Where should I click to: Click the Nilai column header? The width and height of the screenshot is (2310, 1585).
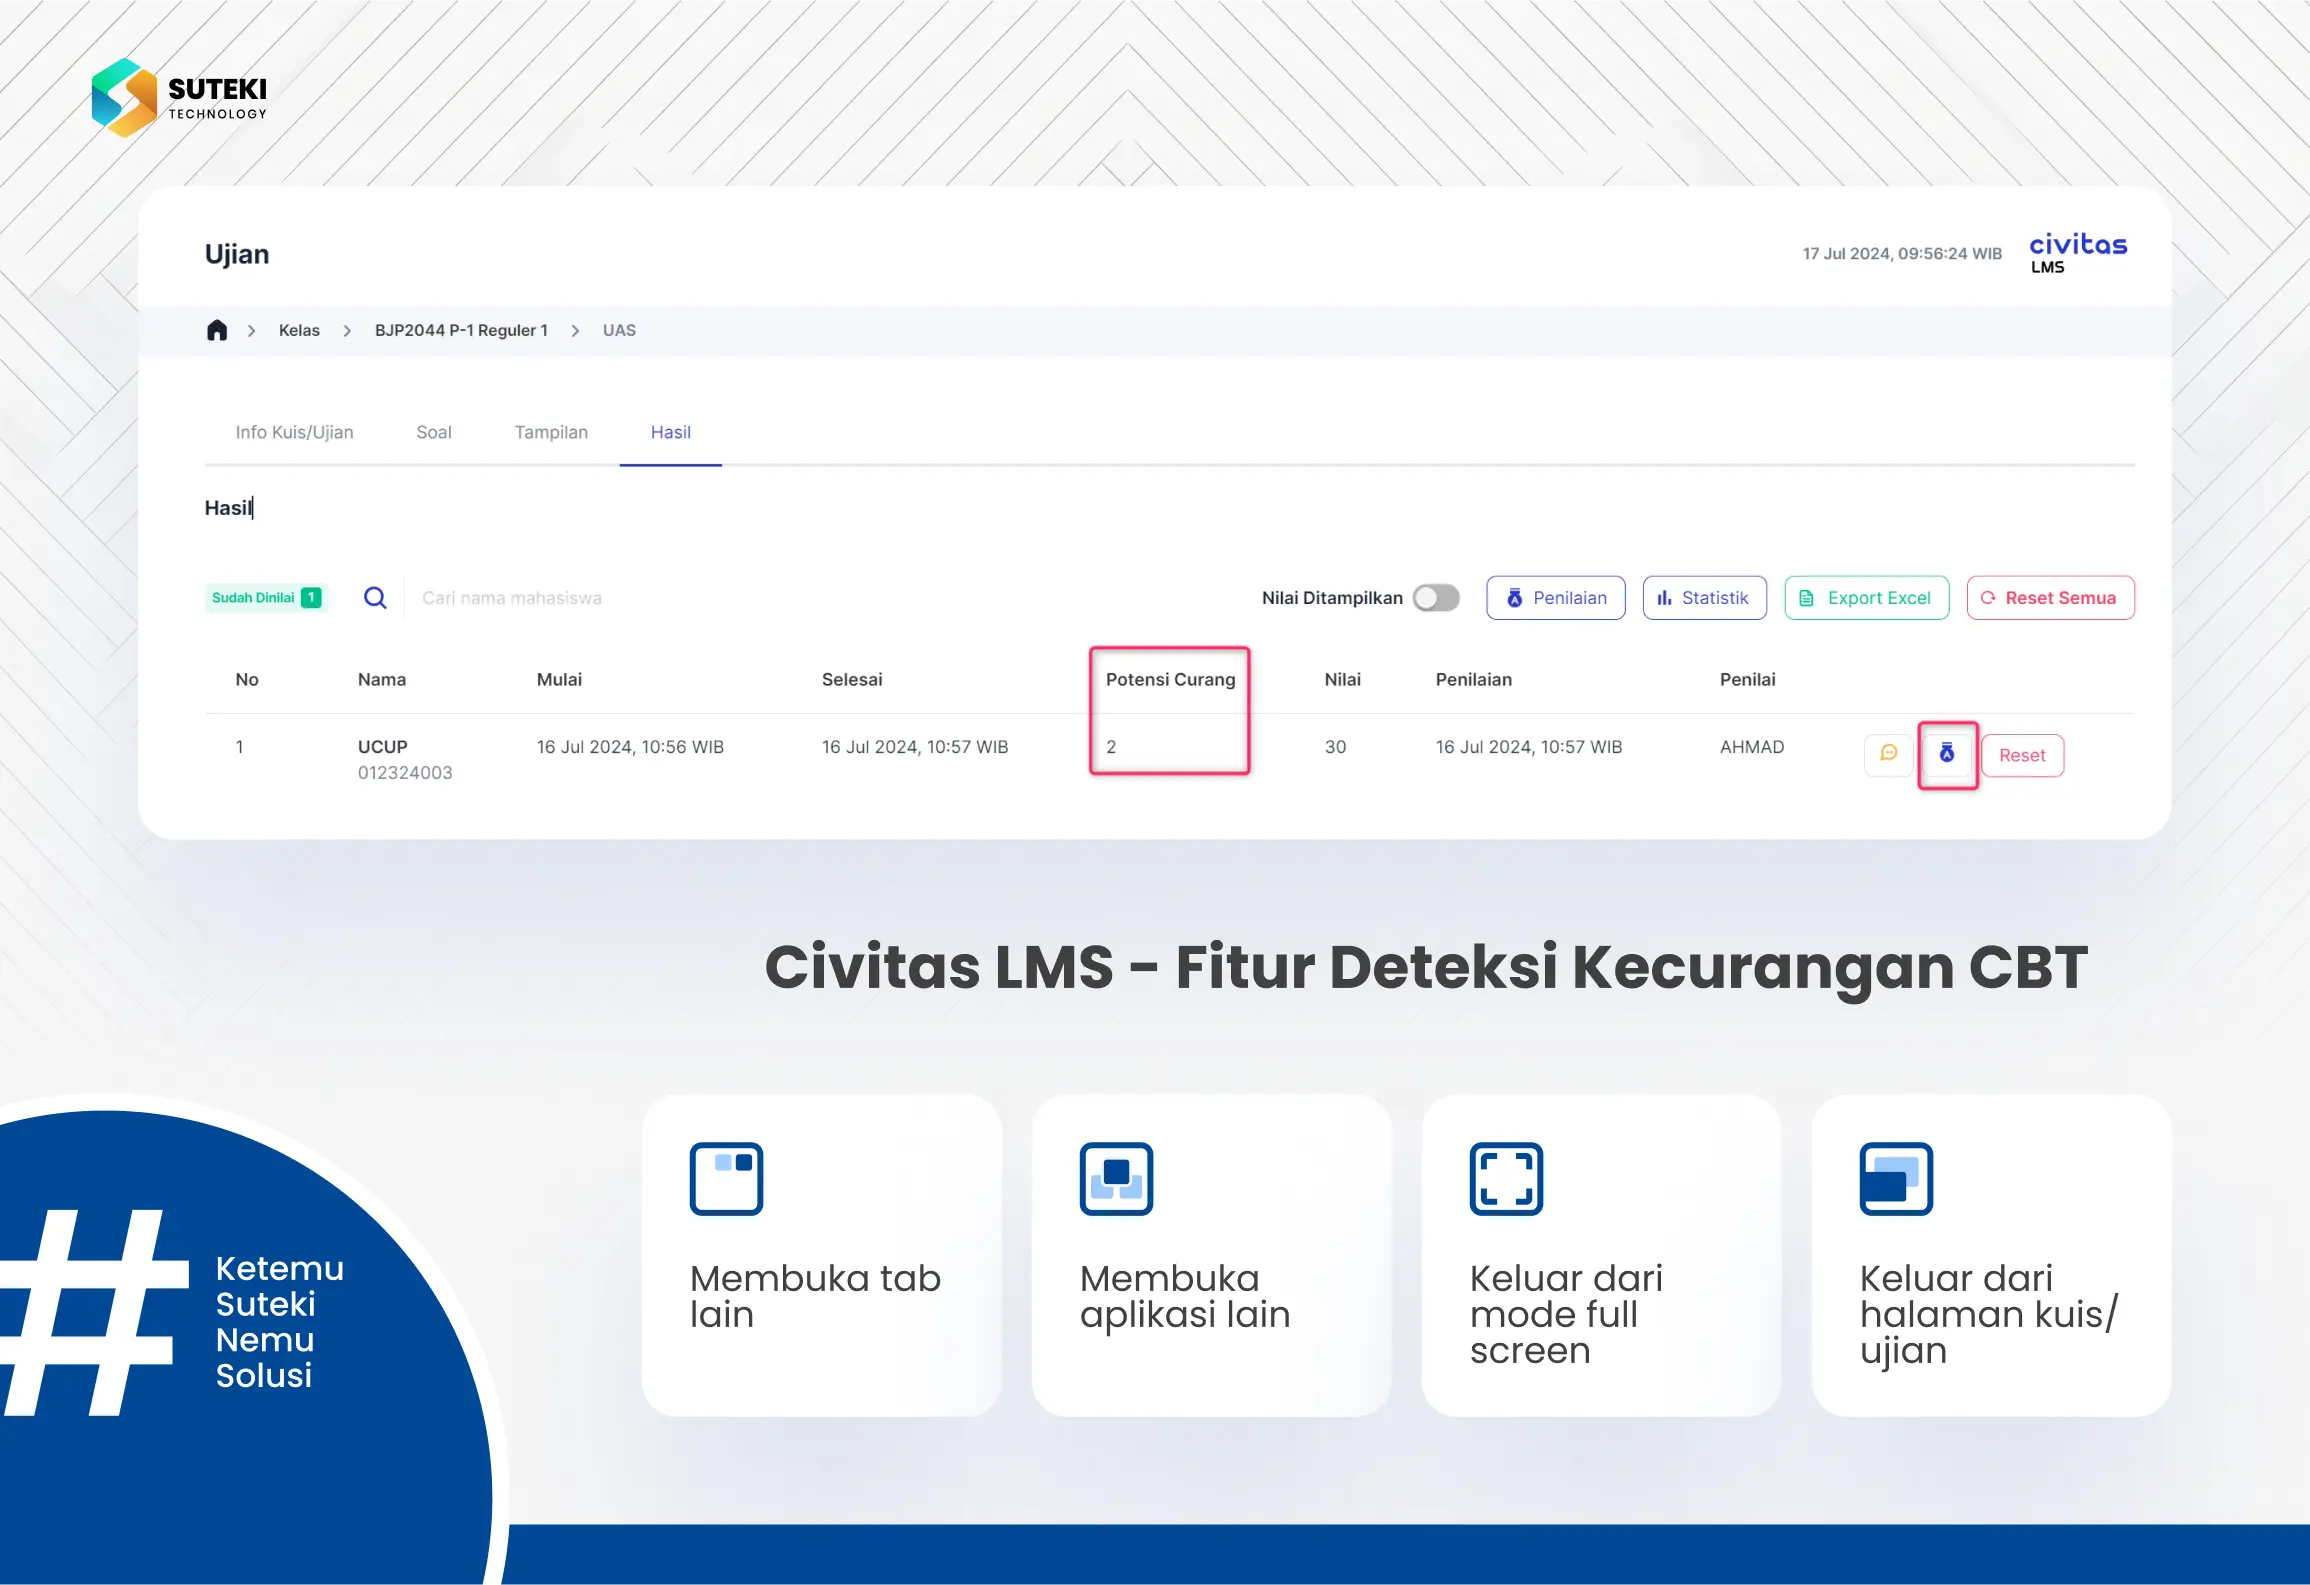pos(1343,679)
